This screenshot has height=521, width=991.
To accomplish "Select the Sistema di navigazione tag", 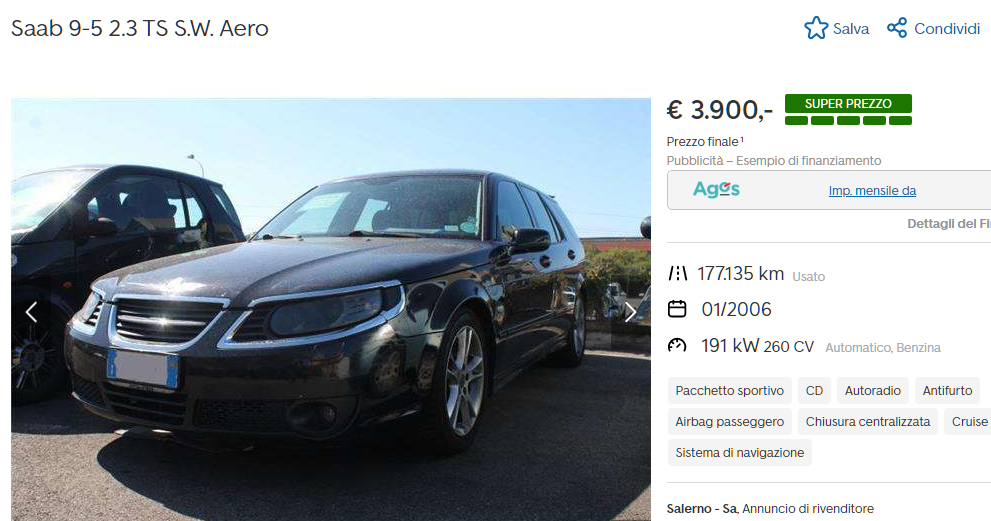I will tap(739, 453).
